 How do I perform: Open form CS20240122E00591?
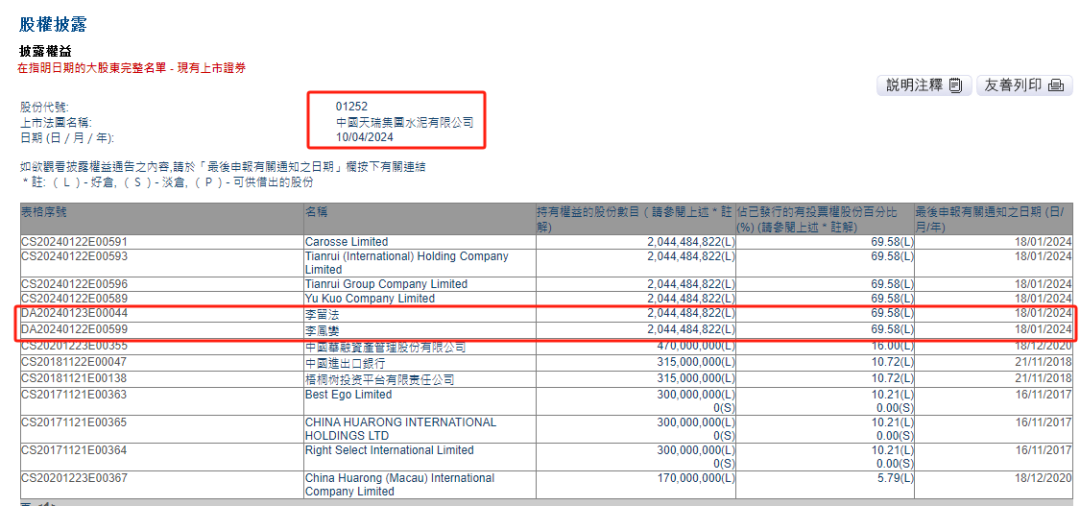[74, 242]
